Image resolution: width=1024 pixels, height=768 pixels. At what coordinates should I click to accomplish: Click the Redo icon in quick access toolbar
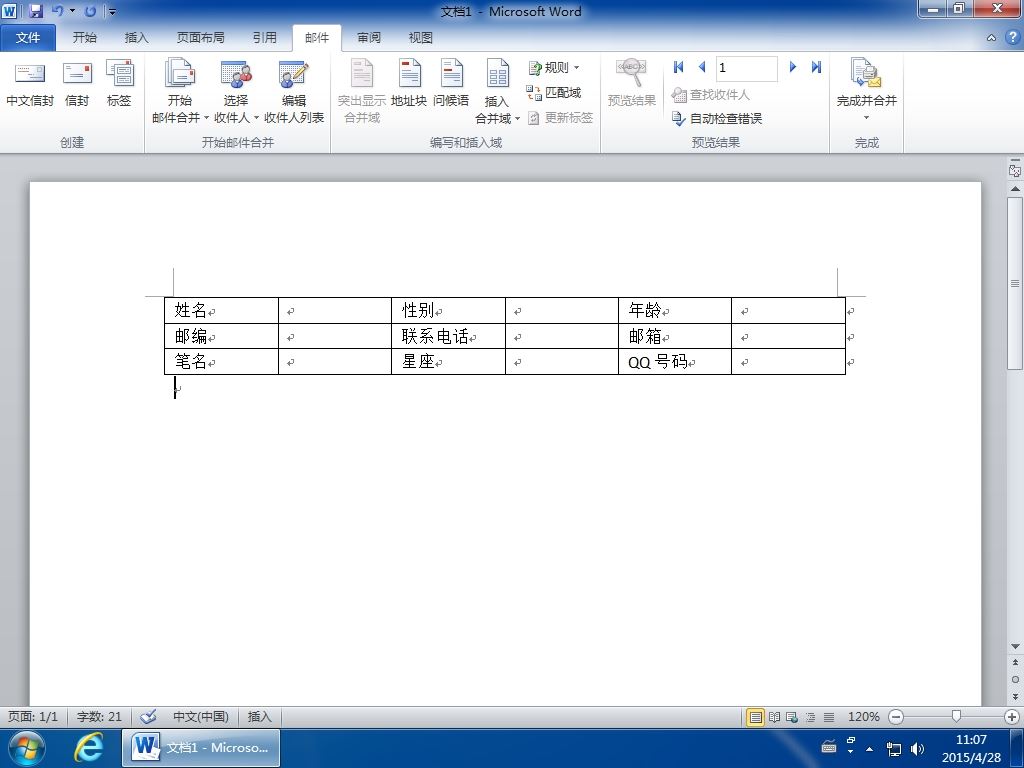click(x=90, y=11)
